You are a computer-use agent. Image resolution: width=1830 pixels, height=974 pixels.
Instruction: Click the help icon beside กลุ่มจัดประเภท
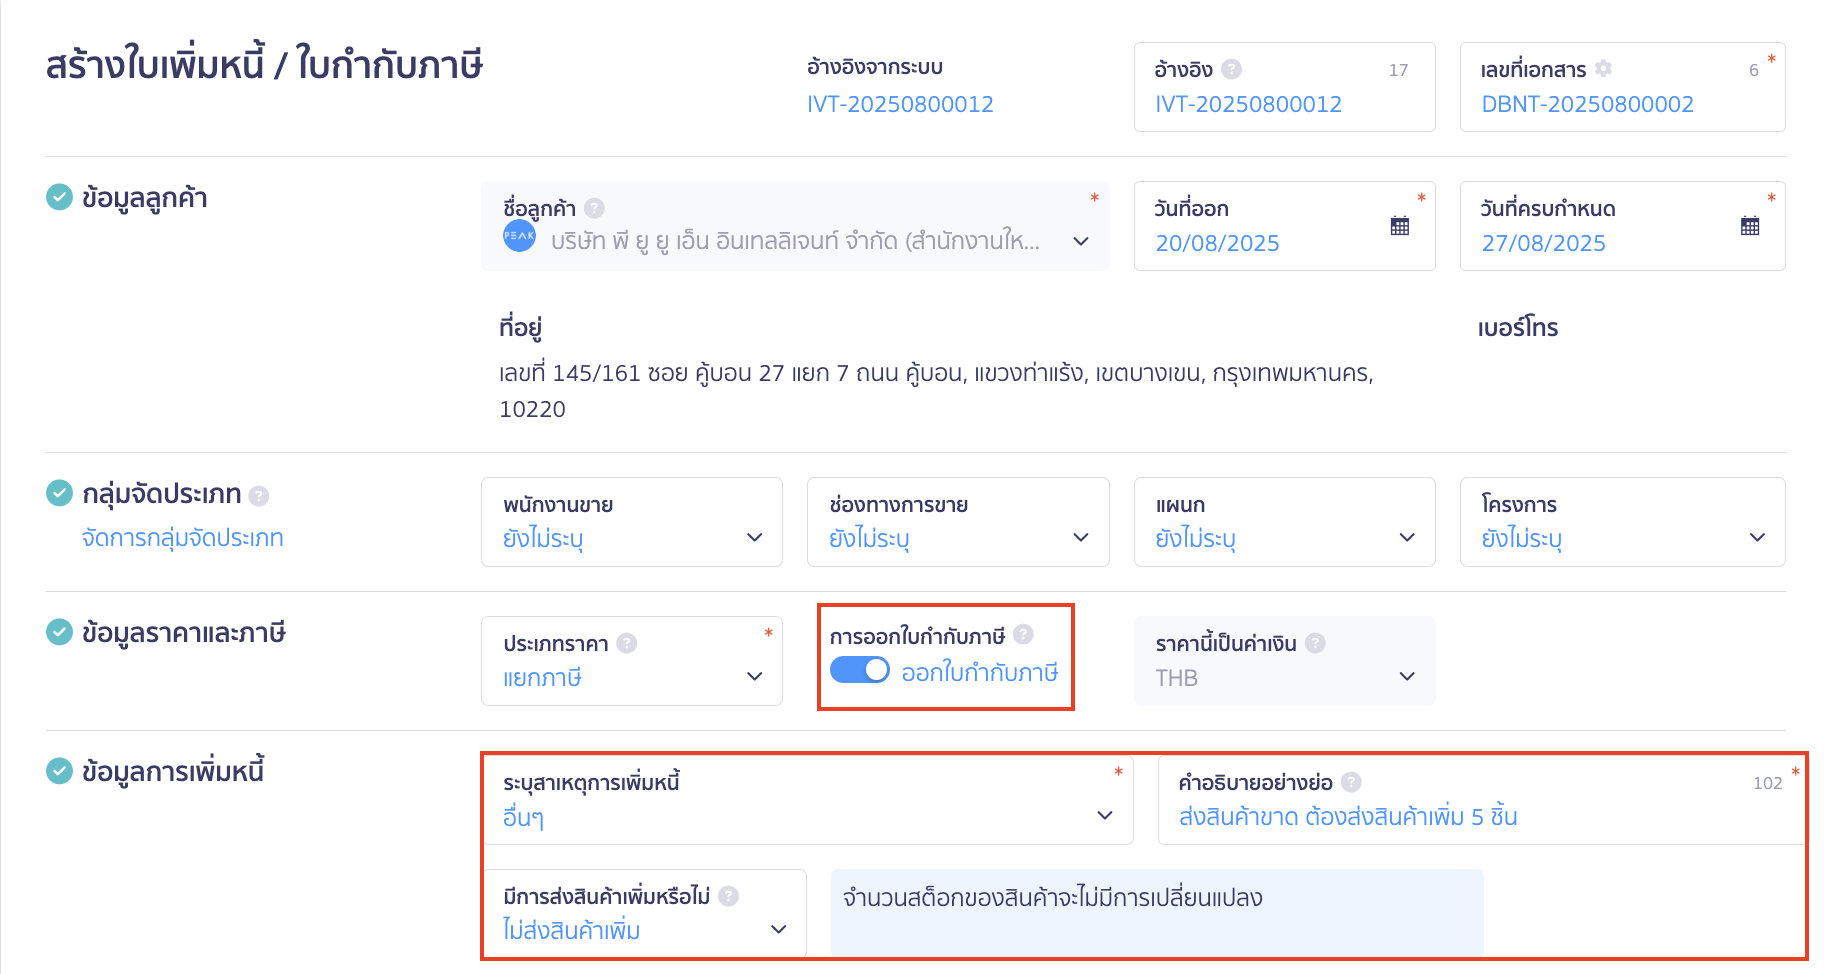tap(258, 493)
